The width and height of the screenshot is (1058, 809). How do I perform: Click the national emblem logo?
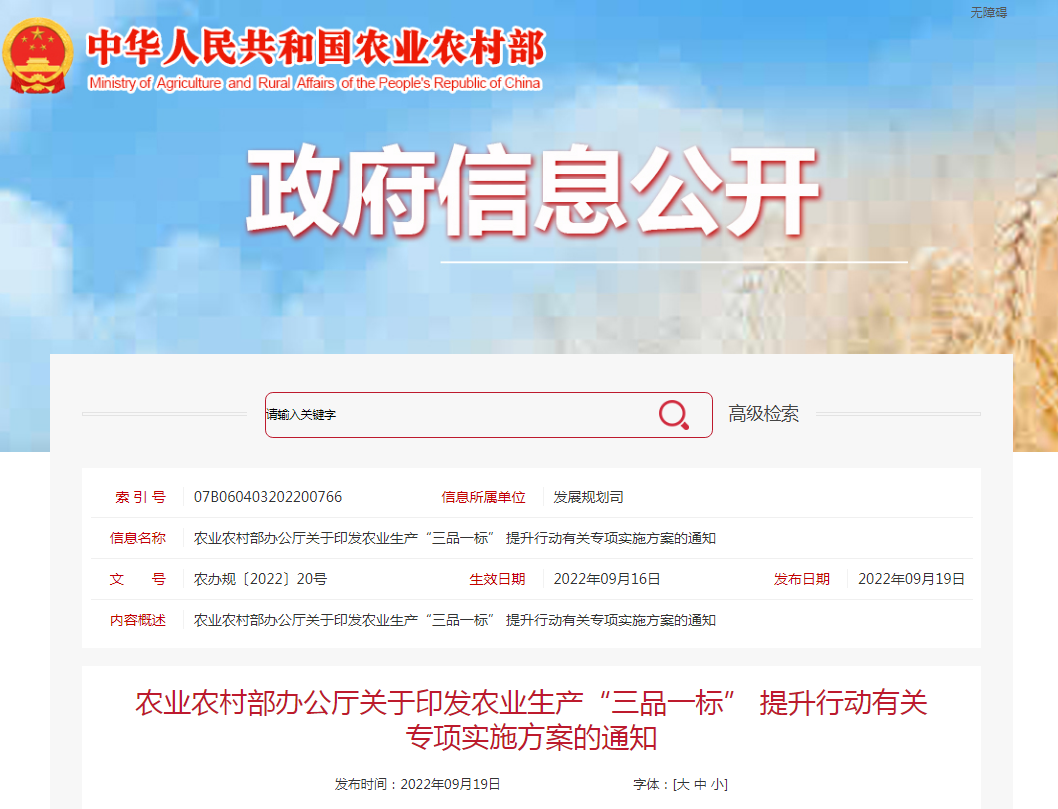coord(37,56)
